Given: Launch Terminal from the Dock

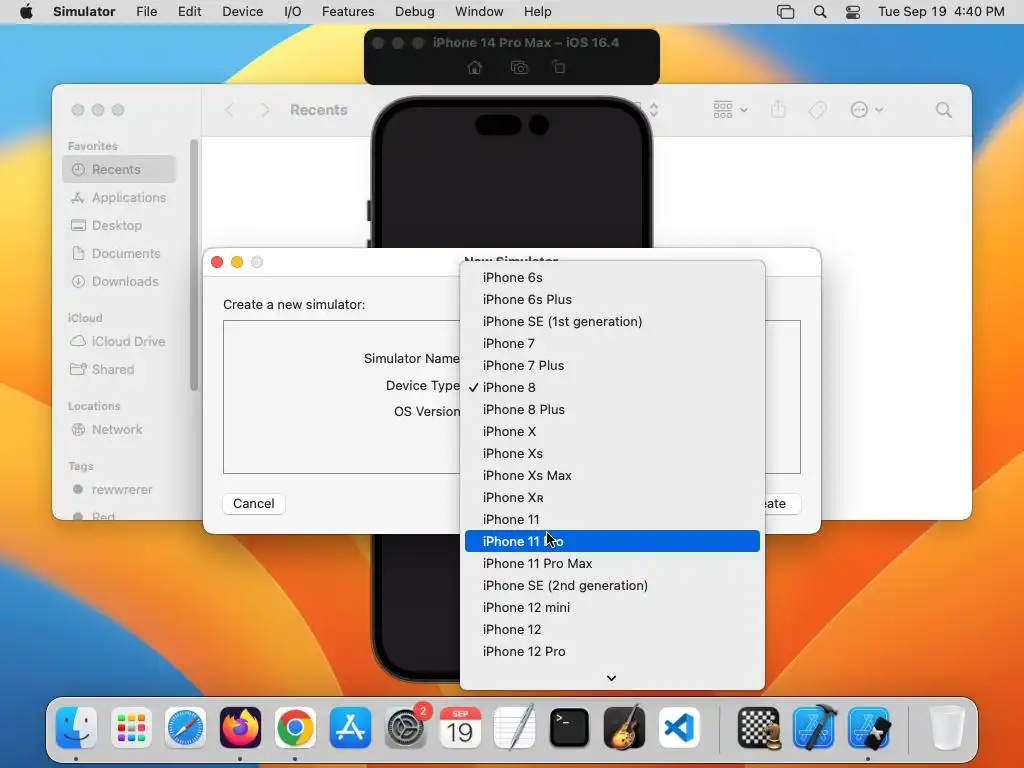Looking at the screenshot, I should 569,727.
